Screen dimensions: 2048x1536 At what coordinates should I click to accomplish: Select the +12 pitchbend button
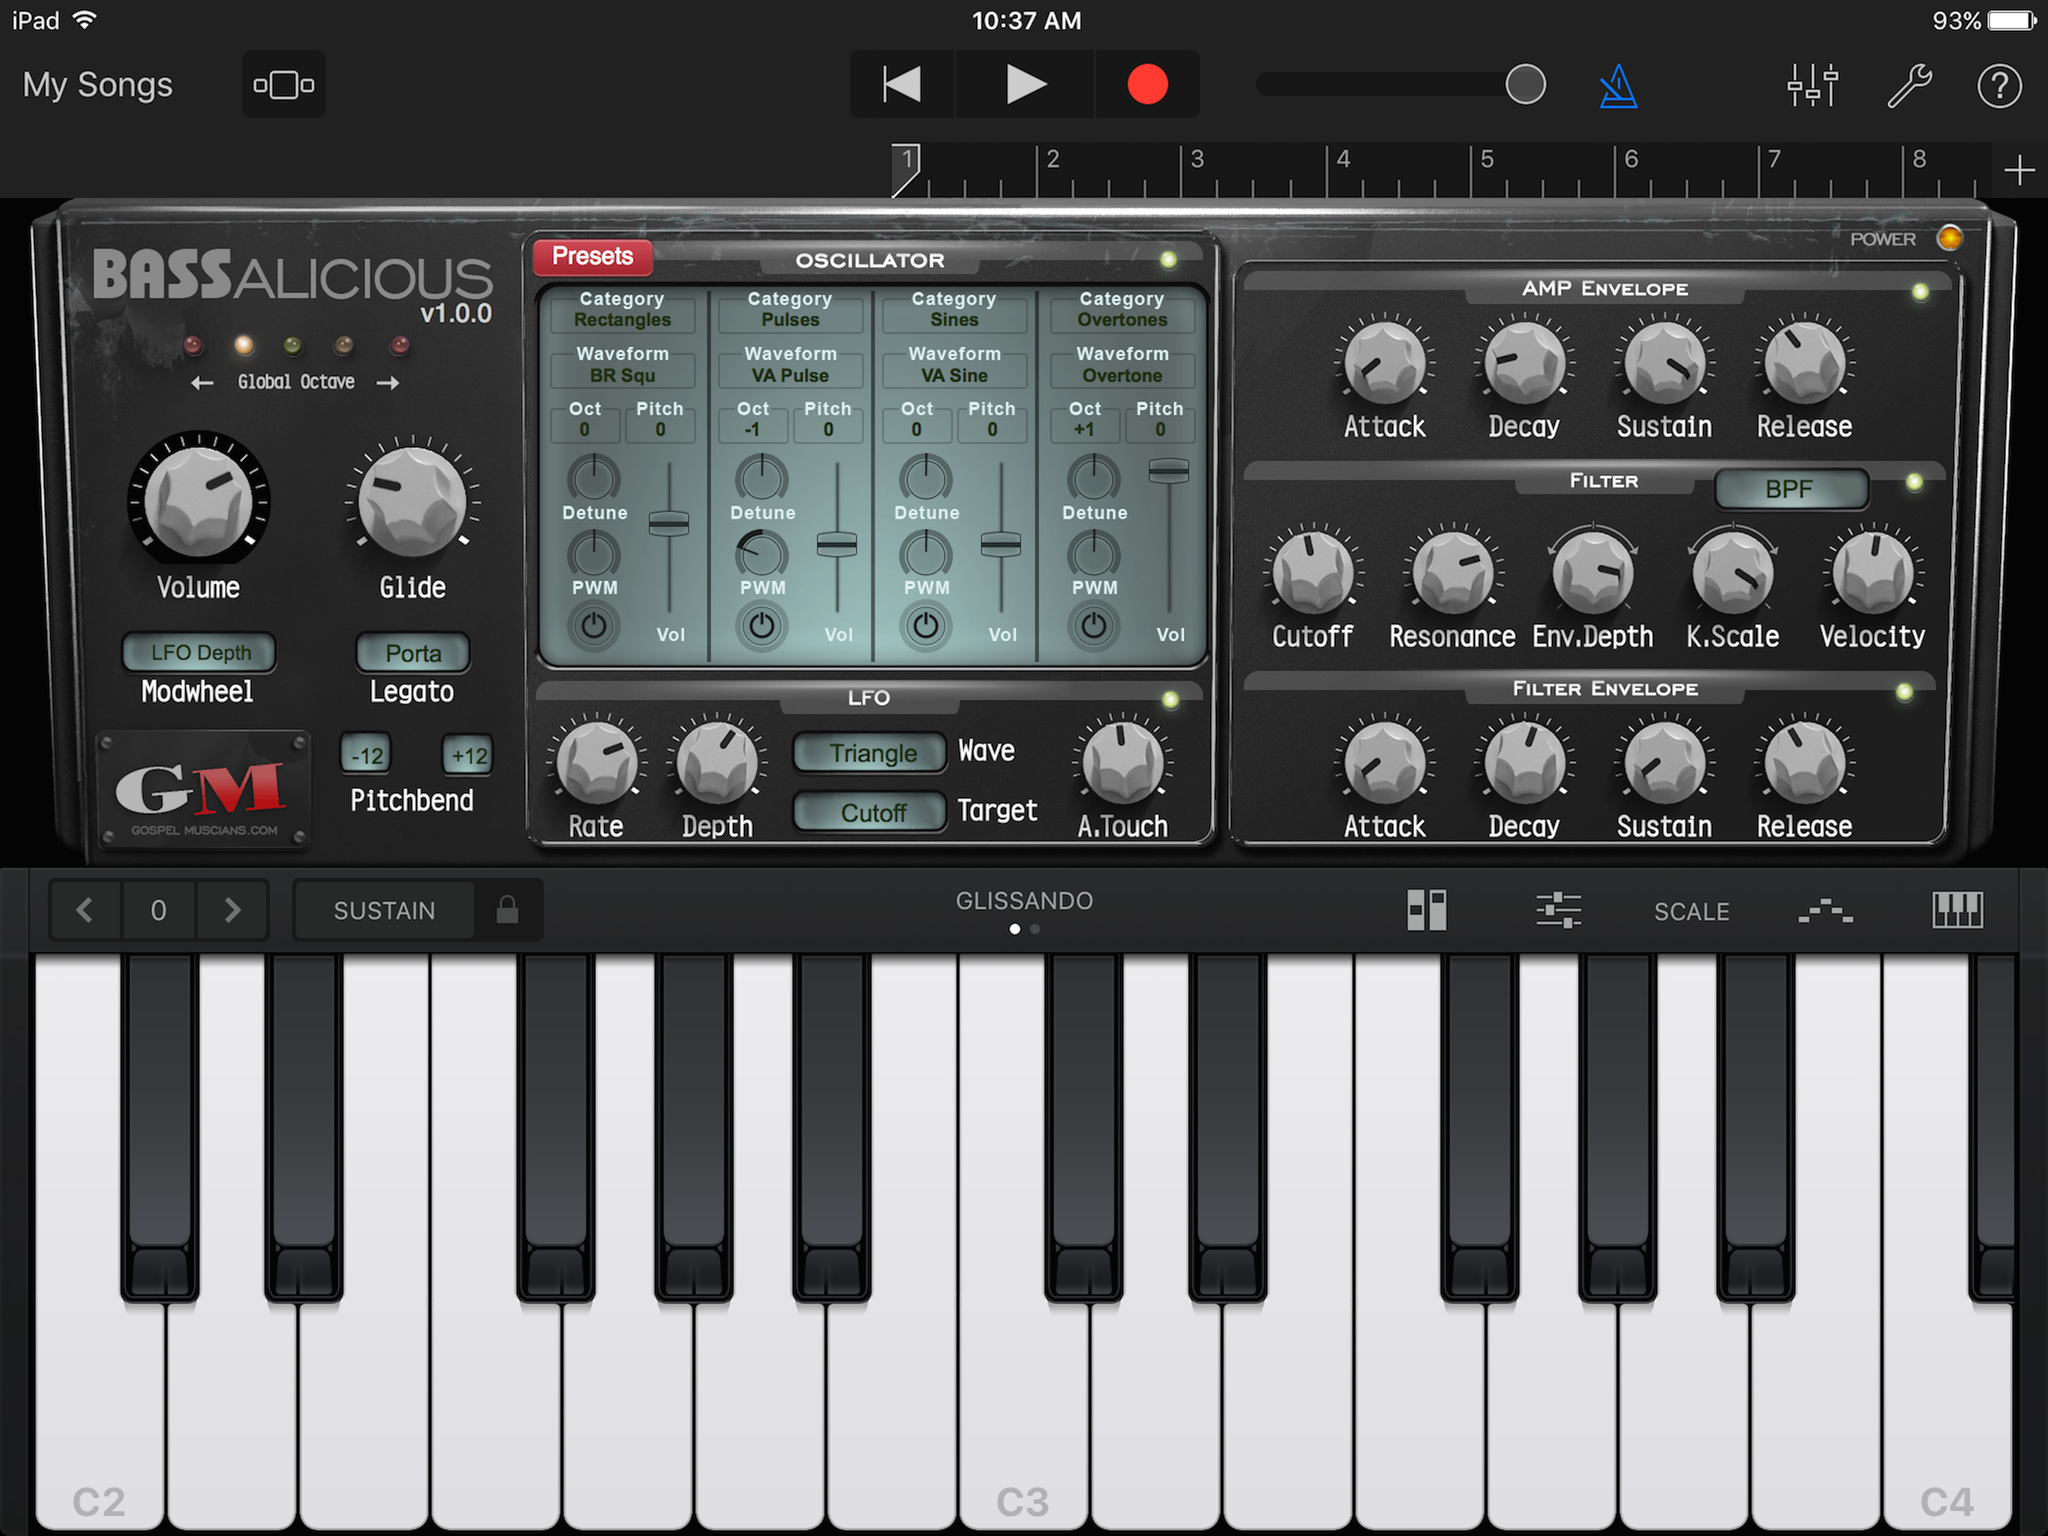pos(468,755)
